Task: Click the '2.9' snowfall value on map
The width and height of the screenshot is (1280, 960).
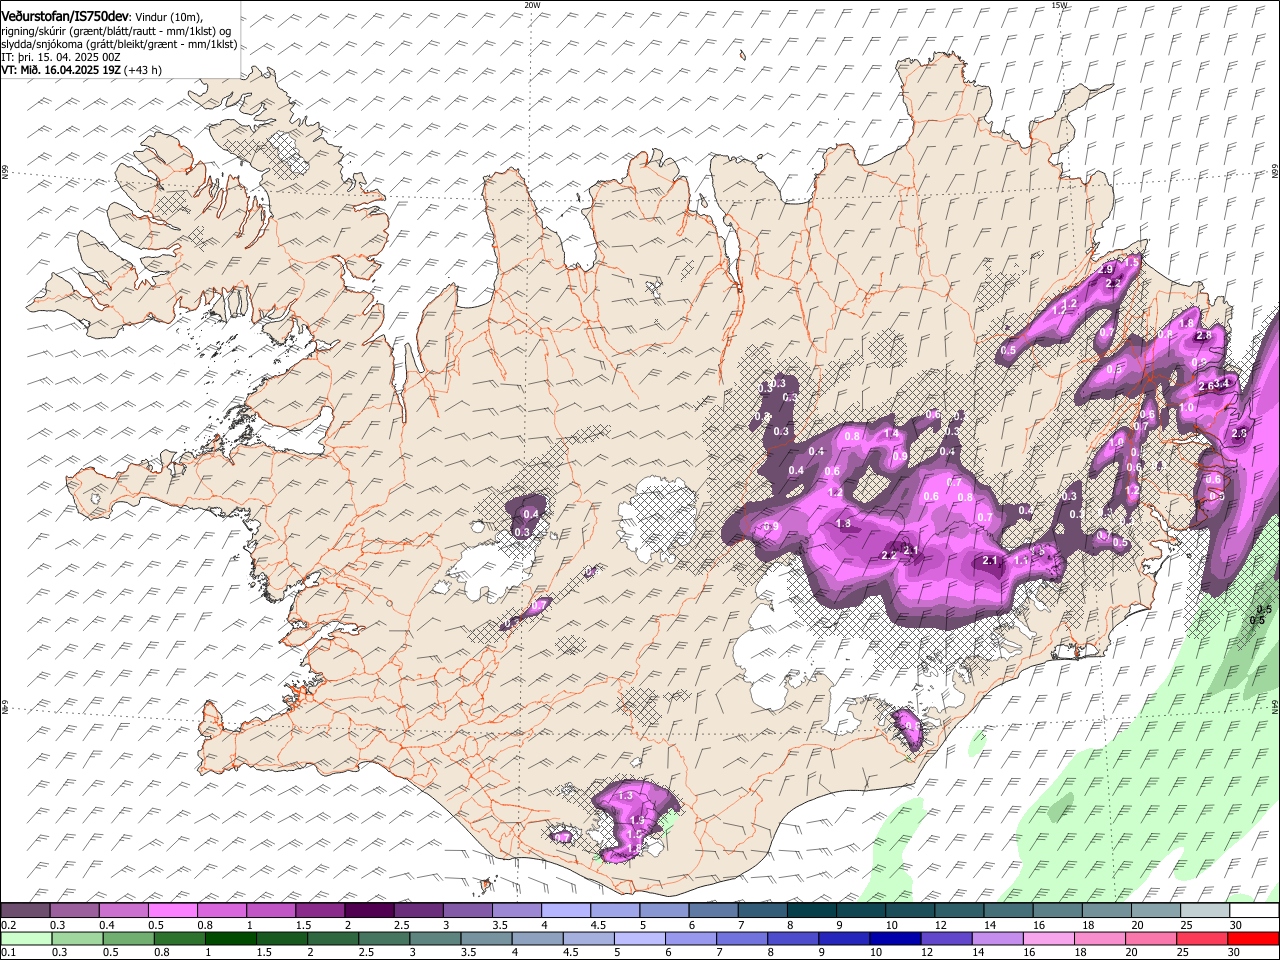Action: pos(1106,269)
